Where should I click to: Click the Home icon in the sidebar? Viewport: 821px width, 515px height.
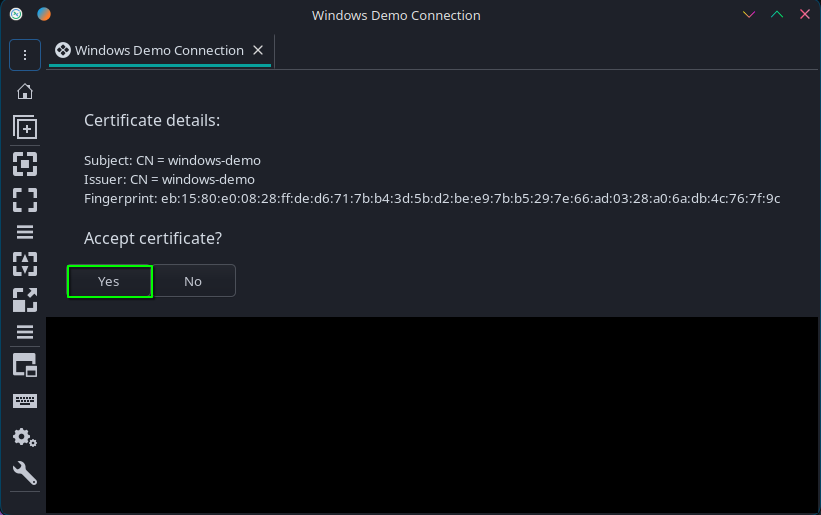coord(25,92)
